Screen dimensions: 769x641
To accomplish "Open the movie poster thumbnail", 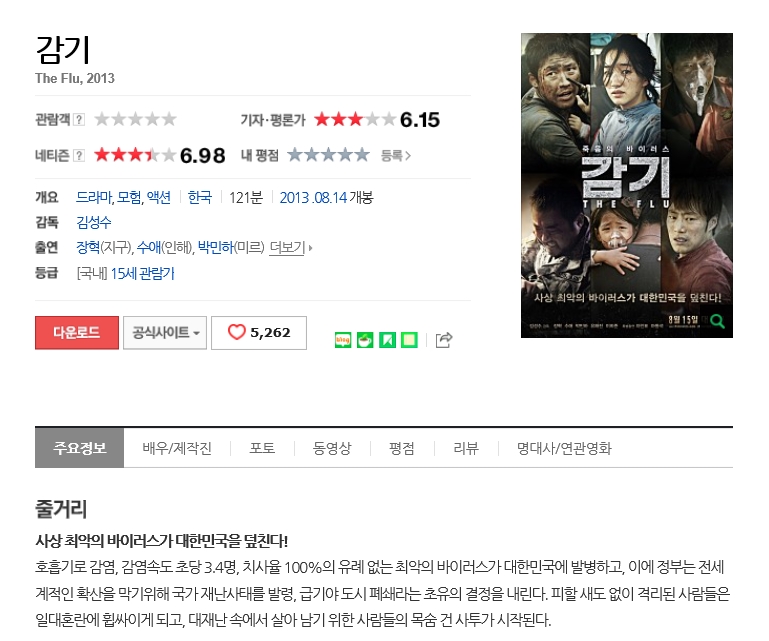I will 627,185.
